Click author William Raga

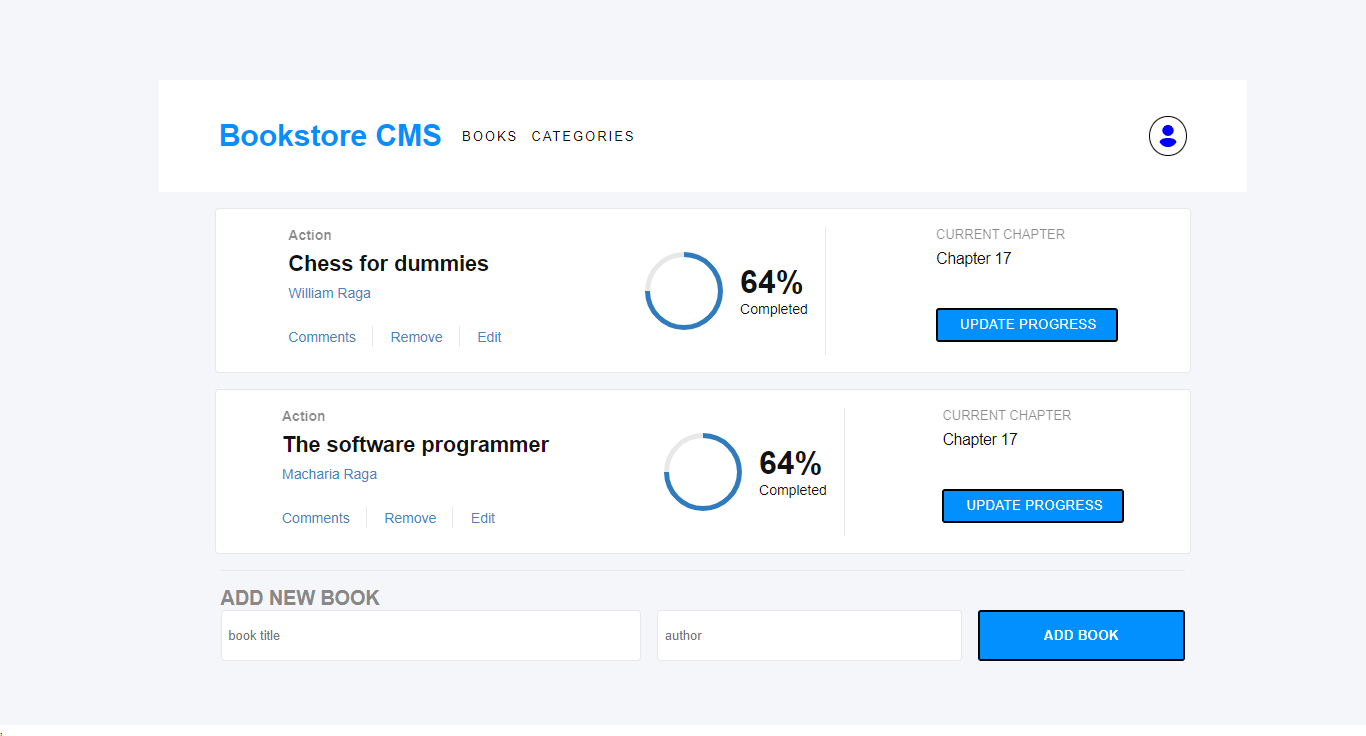click(329, 293)
